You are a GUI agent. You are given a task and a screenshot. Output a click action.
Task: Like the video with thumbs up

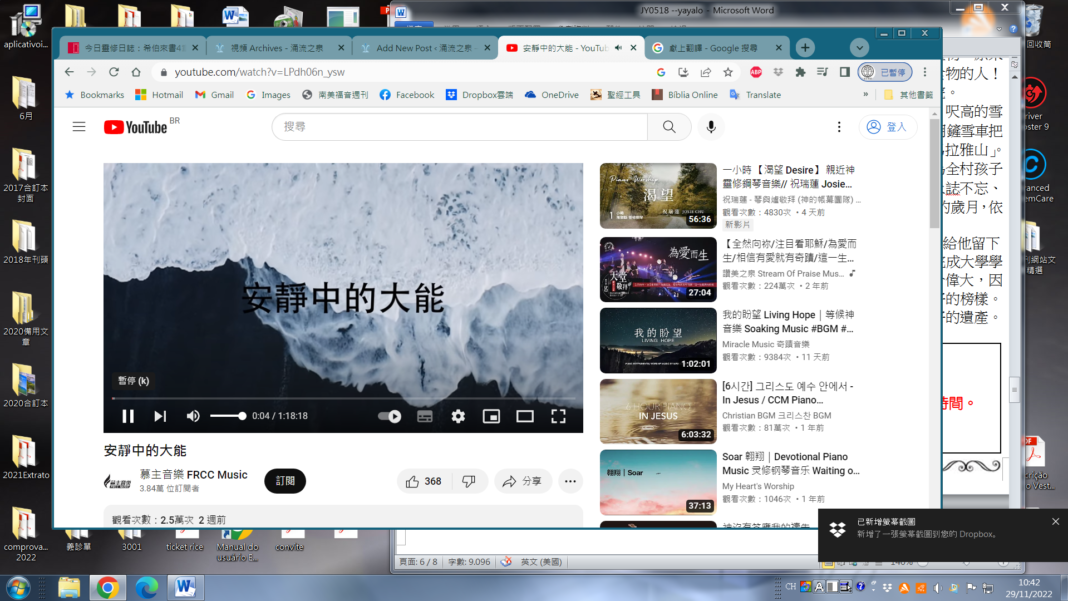click(x=423, y=481)
